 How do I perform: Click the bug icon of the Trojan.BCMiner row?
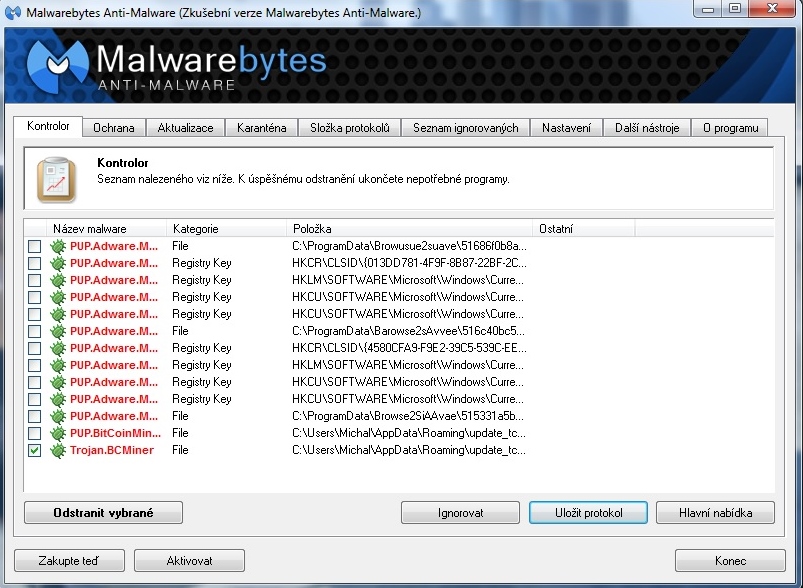point(58,450)
